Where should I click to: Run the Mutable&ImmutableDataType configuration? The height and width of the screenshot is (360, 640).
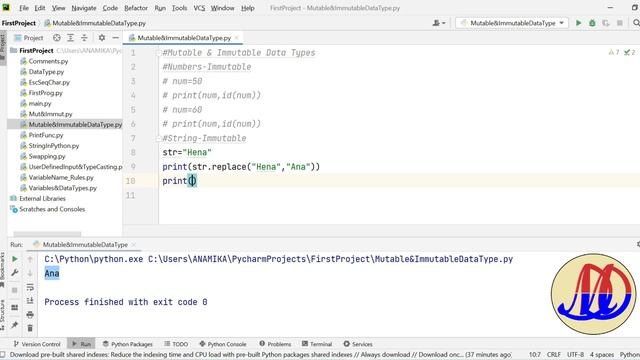pos(578,23)
